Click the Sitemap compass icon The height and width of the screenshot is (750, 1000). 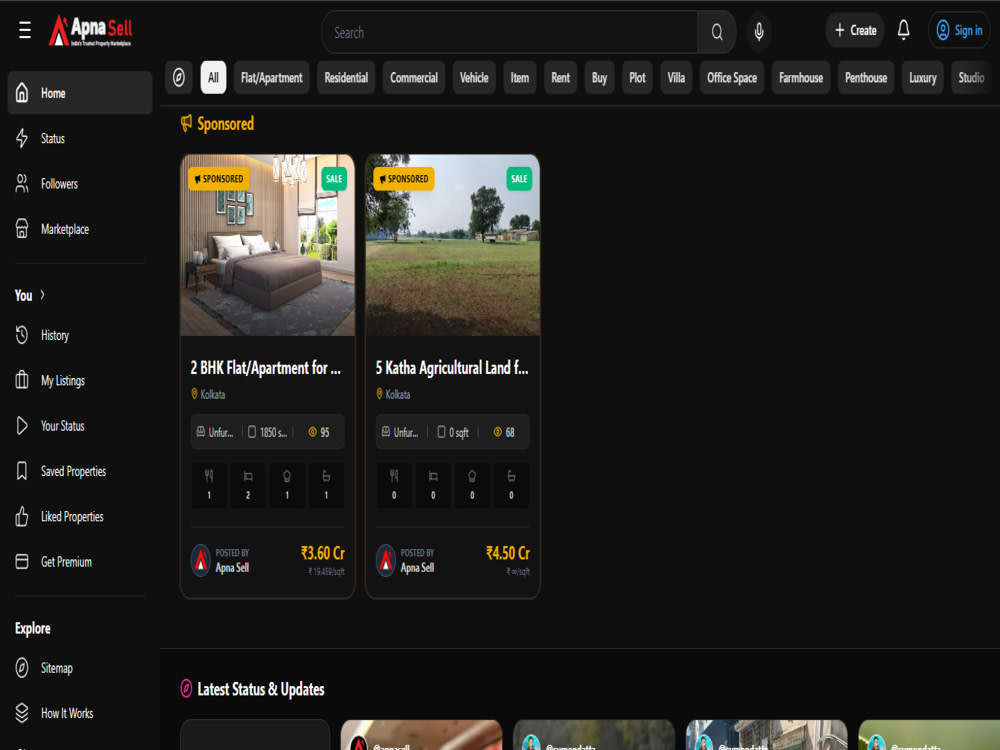tap(22, 668)
